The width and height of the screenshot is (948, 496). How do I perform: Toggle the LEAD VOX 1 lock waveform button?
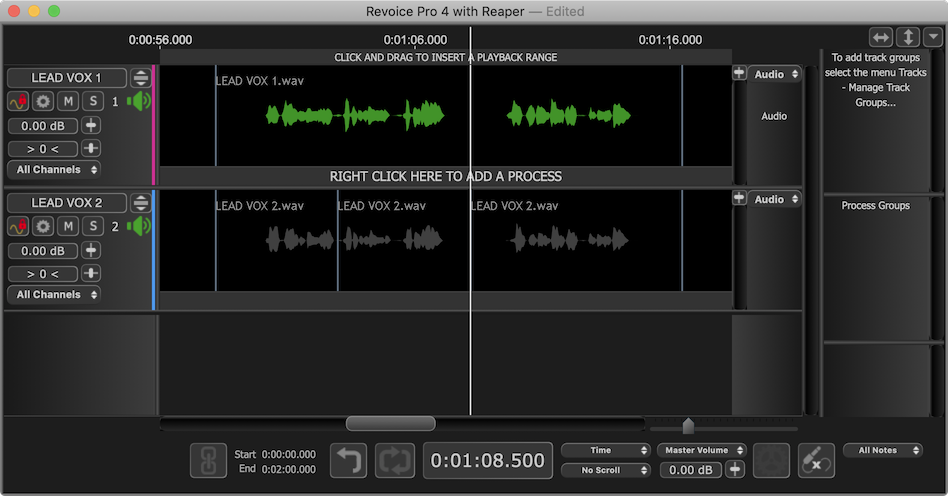coord(19,101)
